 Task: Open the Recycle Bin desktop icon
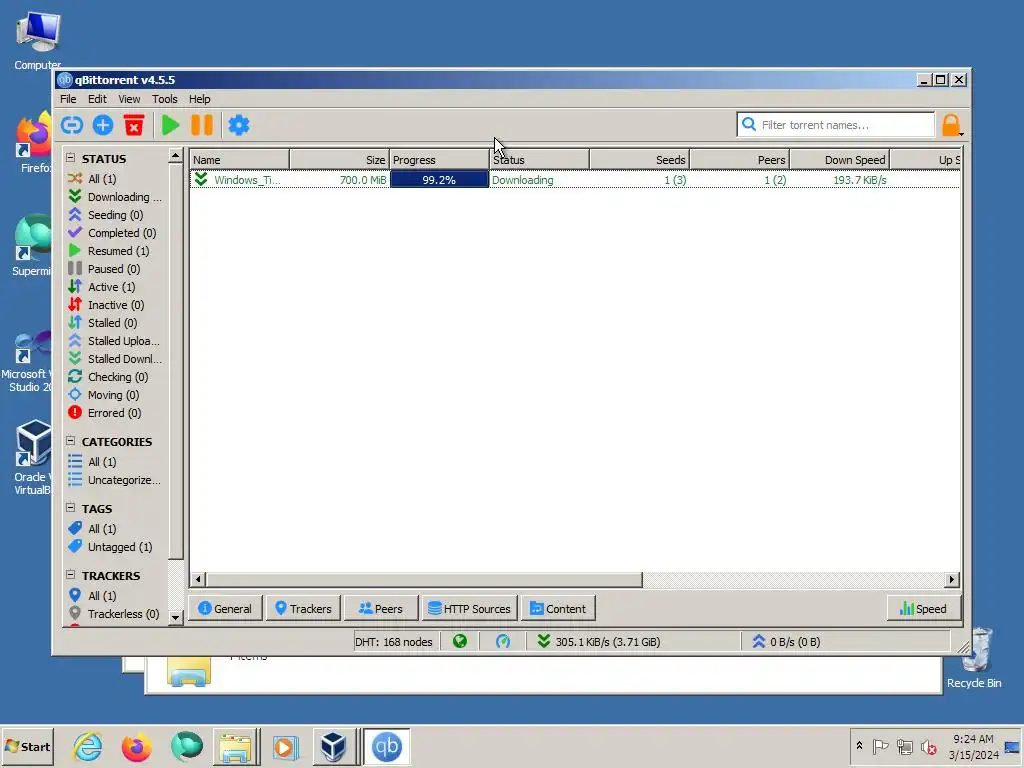974,658
